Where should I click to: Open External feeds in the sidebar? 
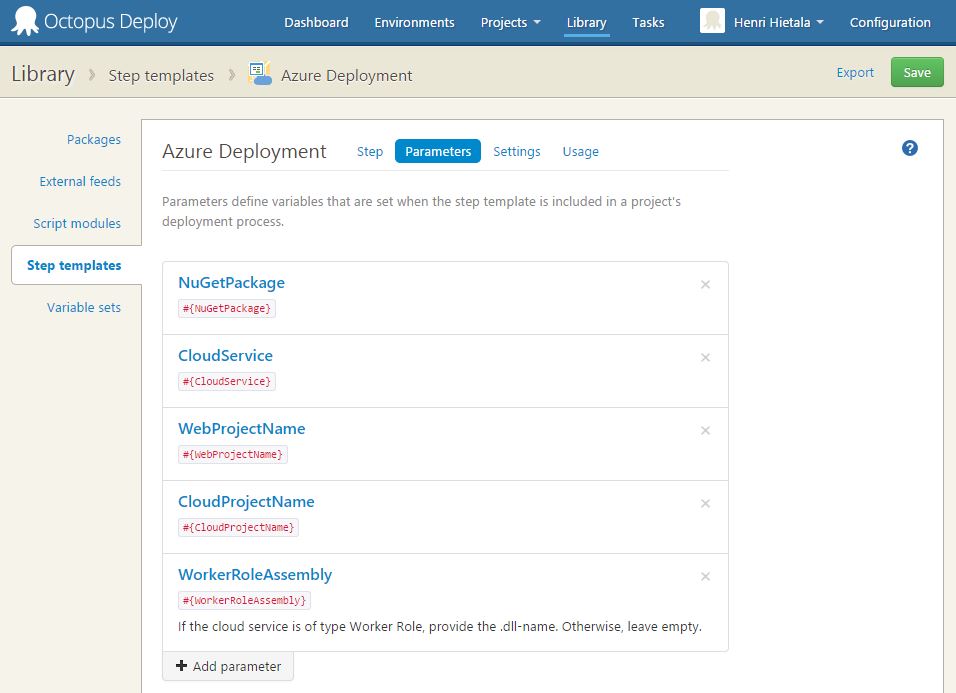[x=80, y=182]
